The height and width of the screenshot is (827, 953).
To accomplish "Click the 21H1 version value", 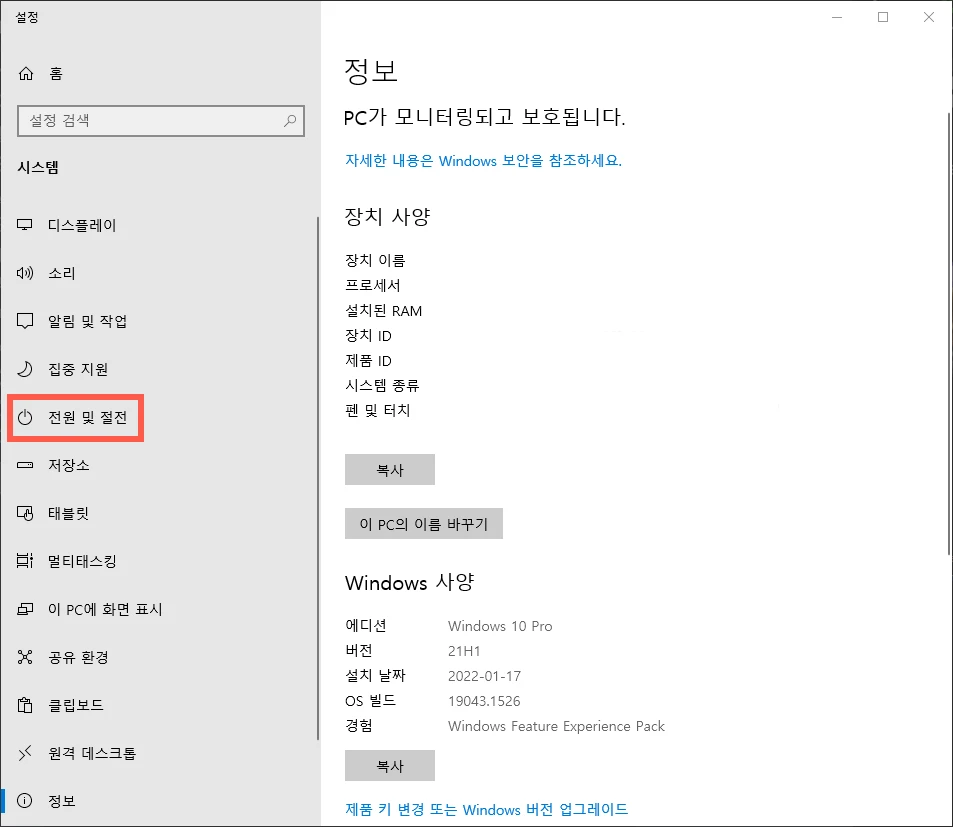I will (464, 651).
